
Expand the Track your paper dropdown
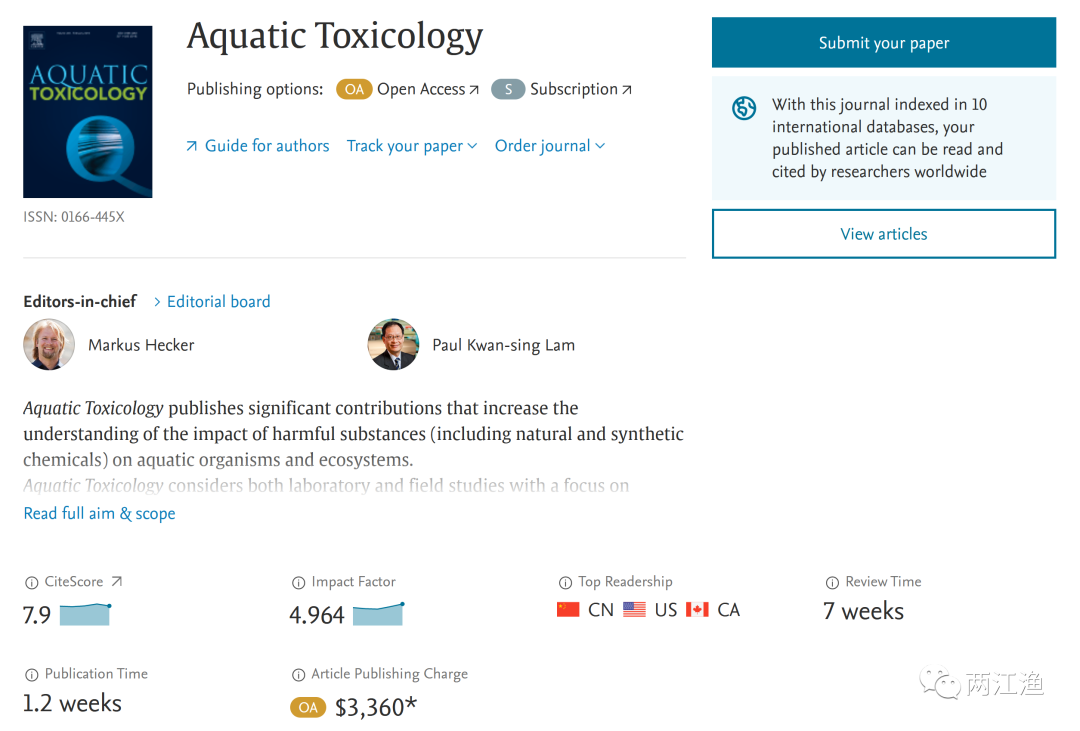[x=411, y=146]
